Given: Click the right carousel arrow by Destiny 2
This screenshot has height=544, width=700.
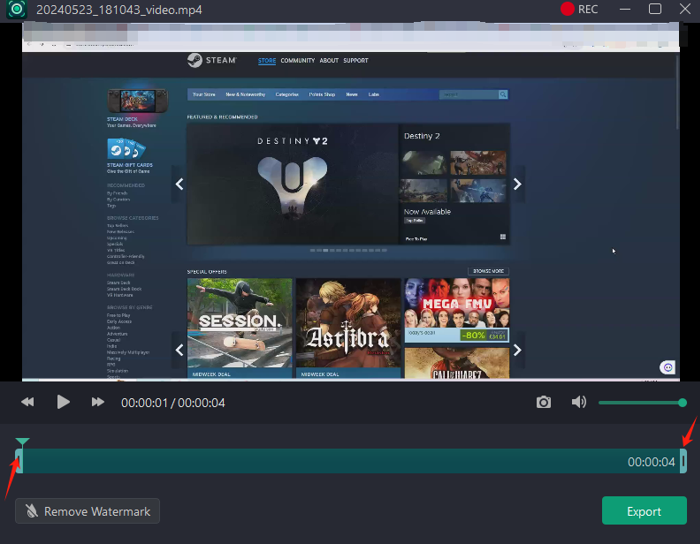Looking at the screenshot, I should tap(517, 184).
